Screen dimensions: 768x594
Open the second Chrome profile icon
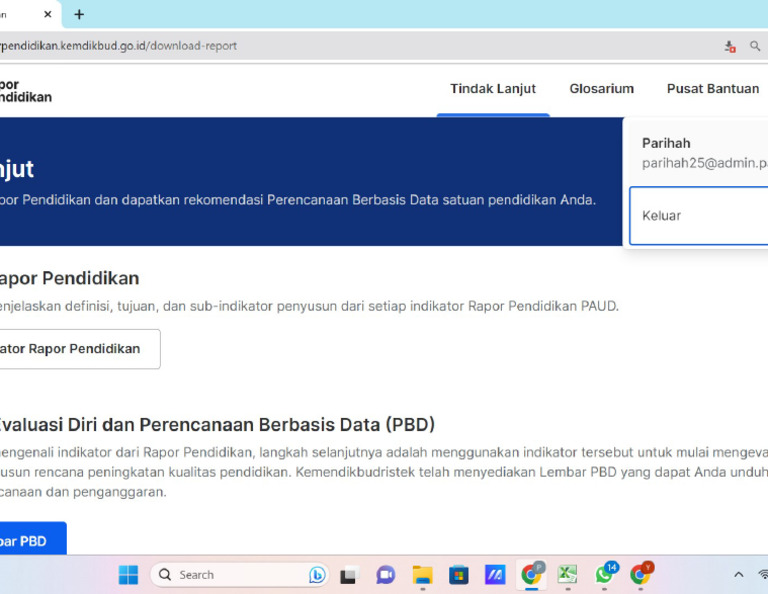pyautogui.click(x=641, y=573)
